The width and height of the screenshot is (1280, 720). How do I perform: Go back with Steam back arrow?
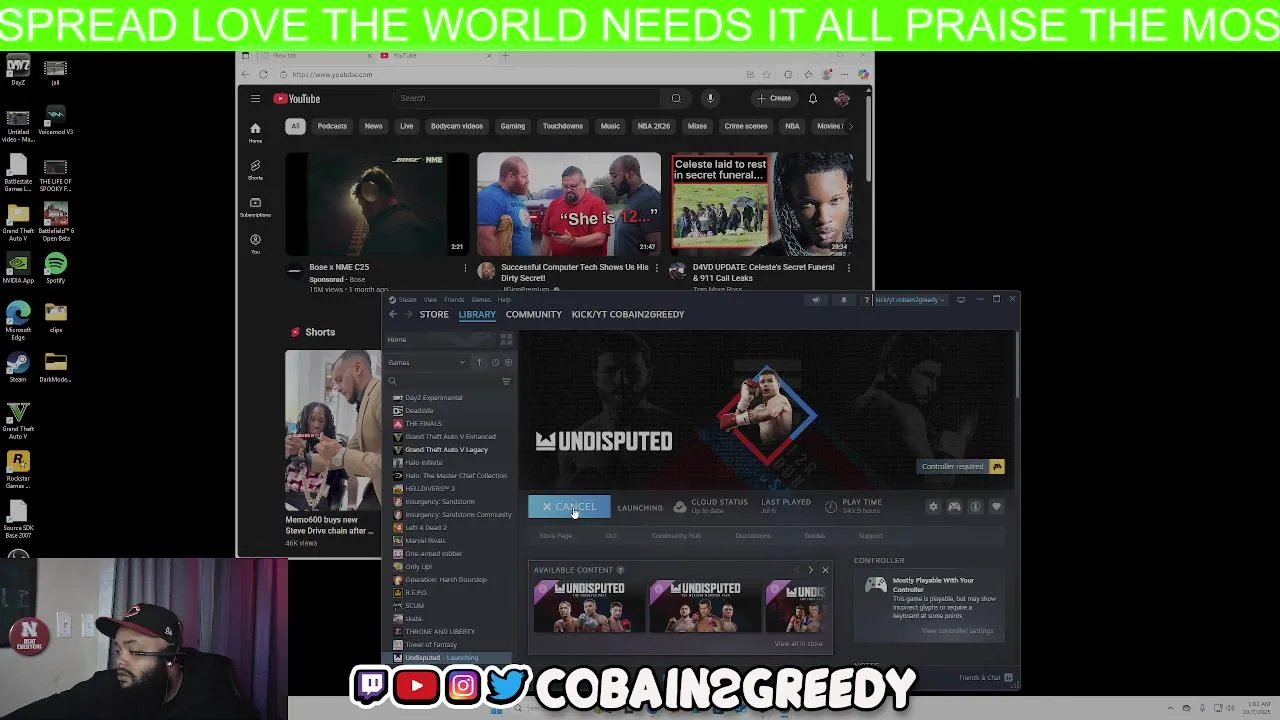[x=393, y=314]
